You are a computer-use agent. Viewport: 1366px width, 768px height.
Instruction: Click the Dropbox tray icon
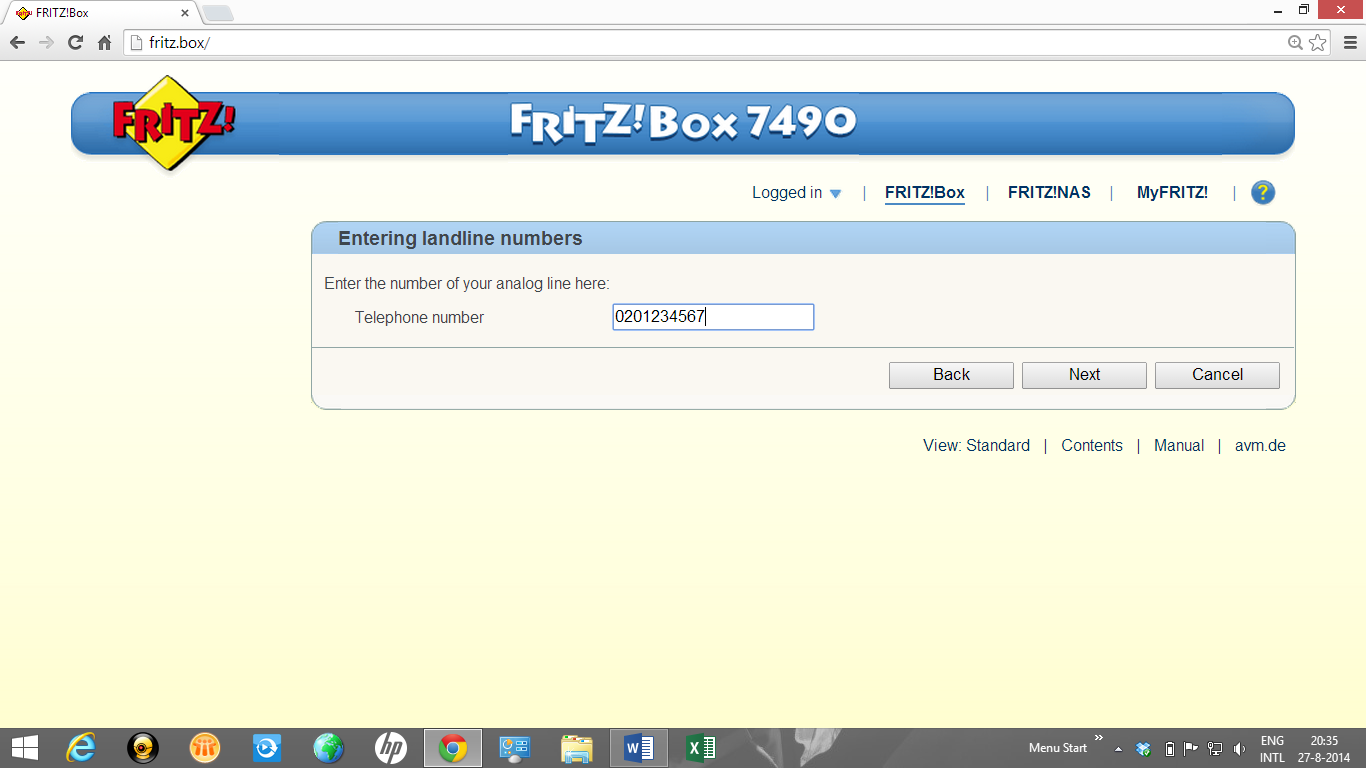pyautogui.click(x=1144, y=748)
